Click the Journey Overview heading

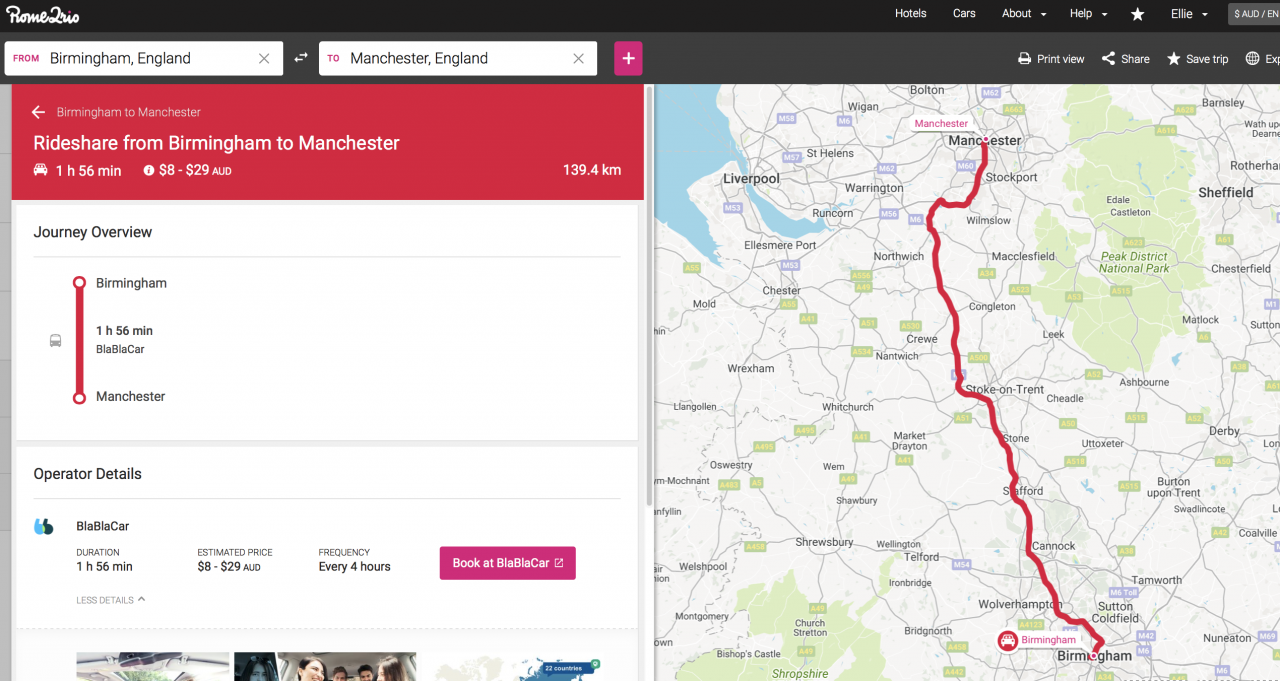(93, 232)
